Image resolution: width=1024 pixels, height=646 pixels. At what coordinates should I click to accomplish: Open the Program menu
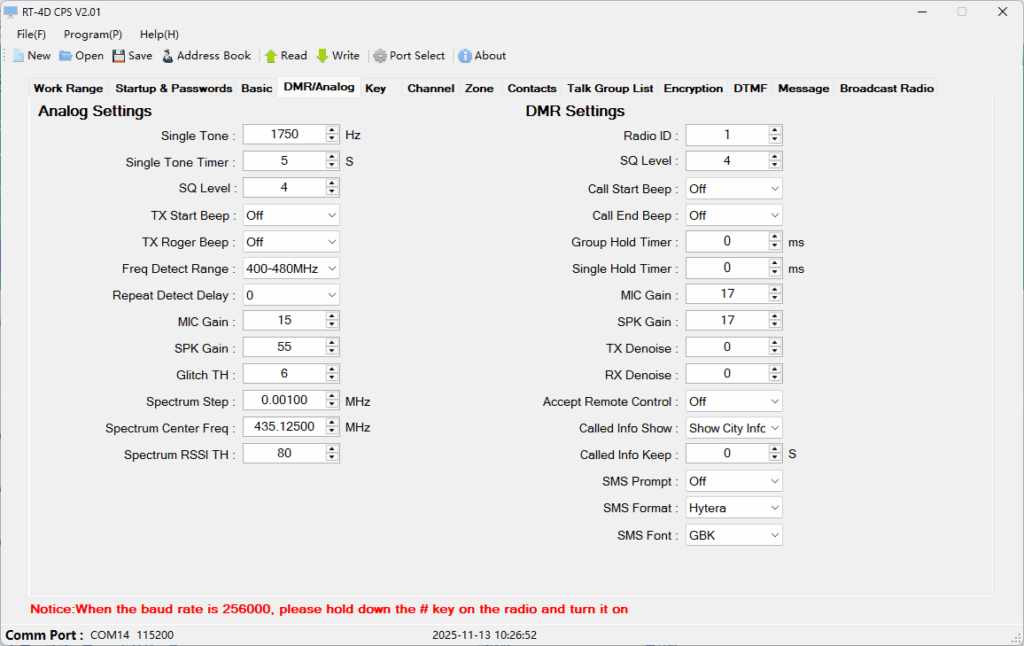(93, 34)
